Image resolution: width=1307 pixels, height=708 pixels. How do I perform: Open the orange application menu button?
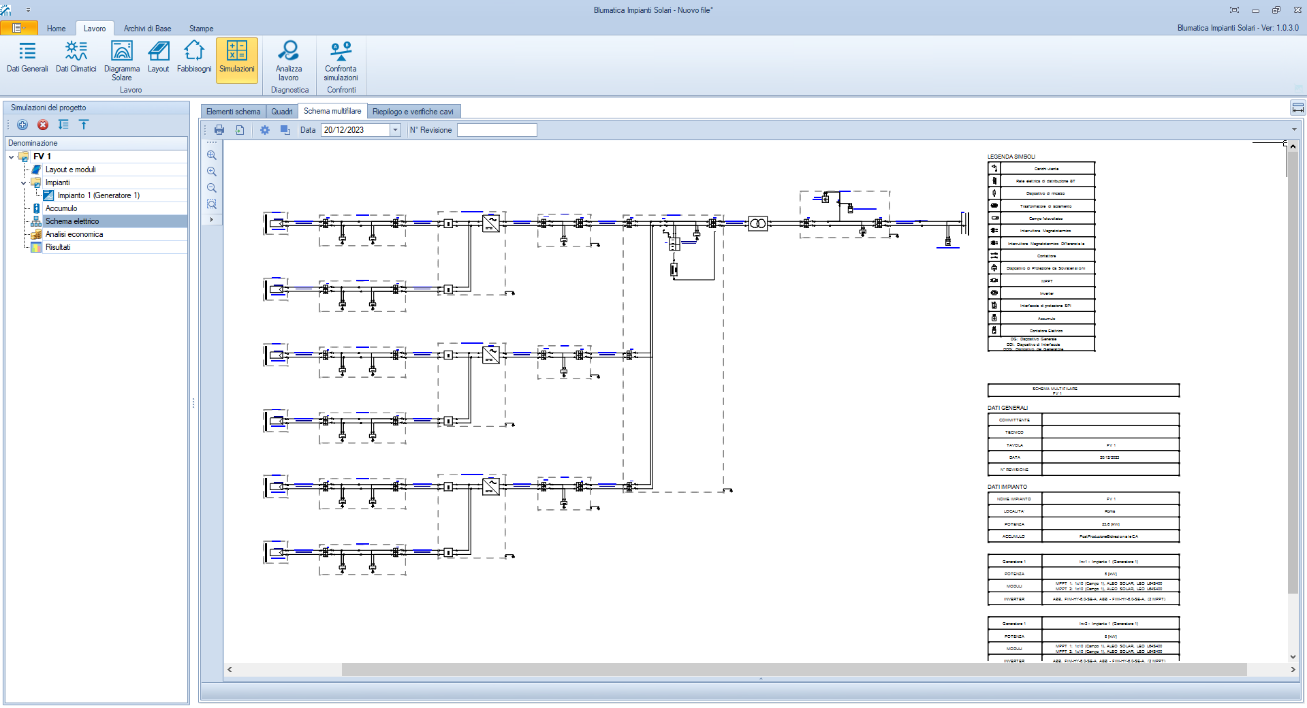[x=18, y=28]
